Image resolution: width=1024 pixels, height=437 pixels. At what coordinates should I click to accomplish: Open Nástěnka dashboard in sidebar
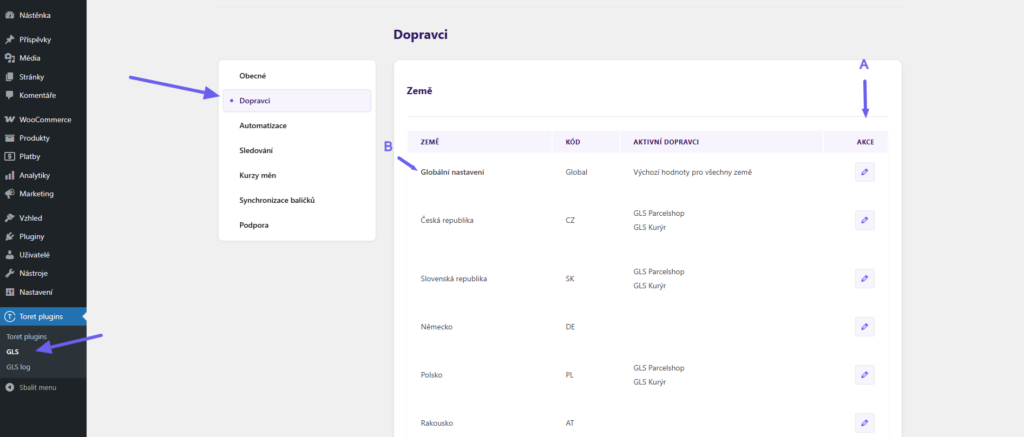[35, 16]
